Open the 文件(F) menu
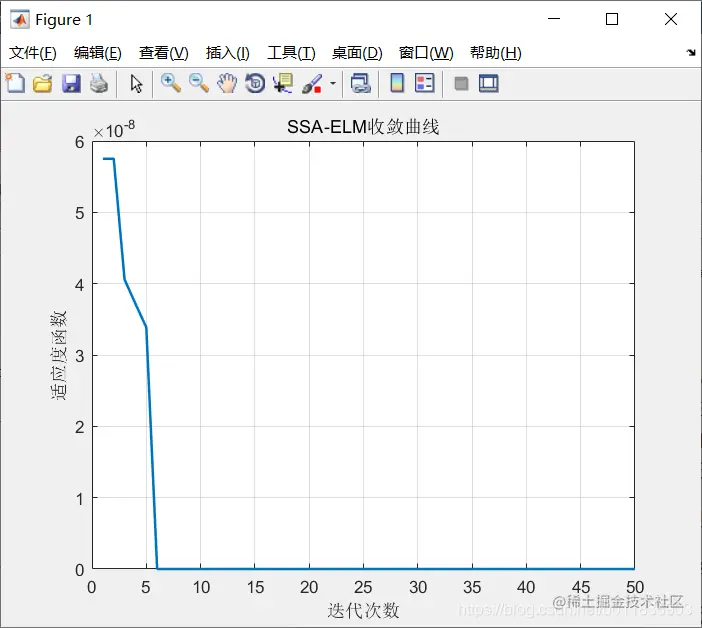Image resolution: width=702 pixels, height=628 pixels. coord(33,53)
